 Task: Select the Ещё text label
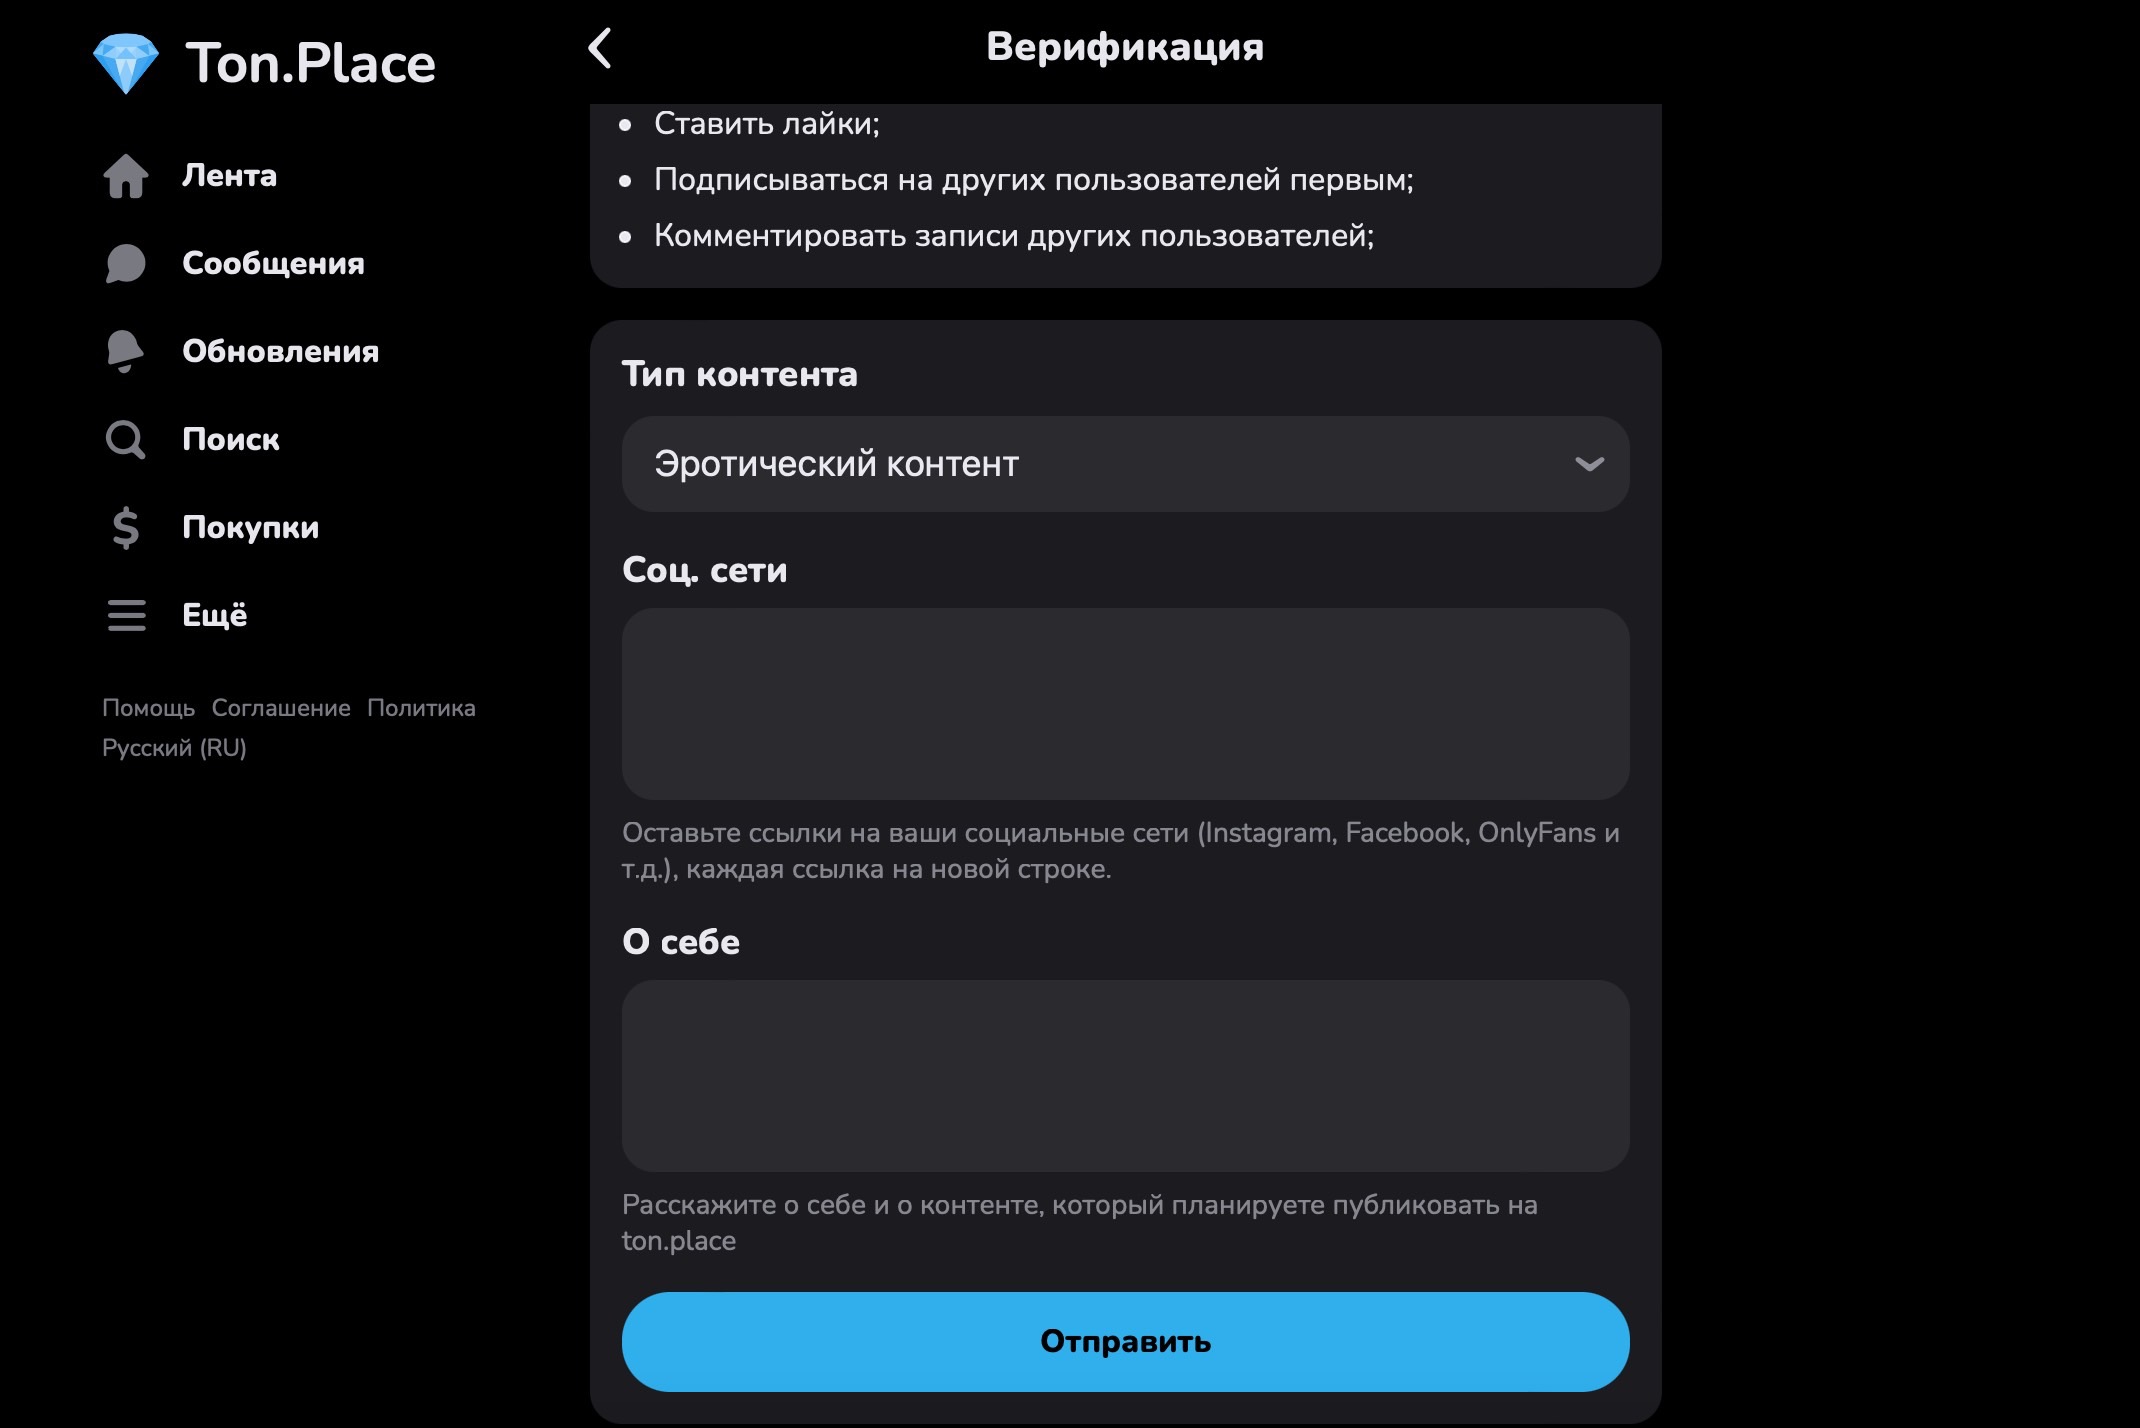coord(214,615)
